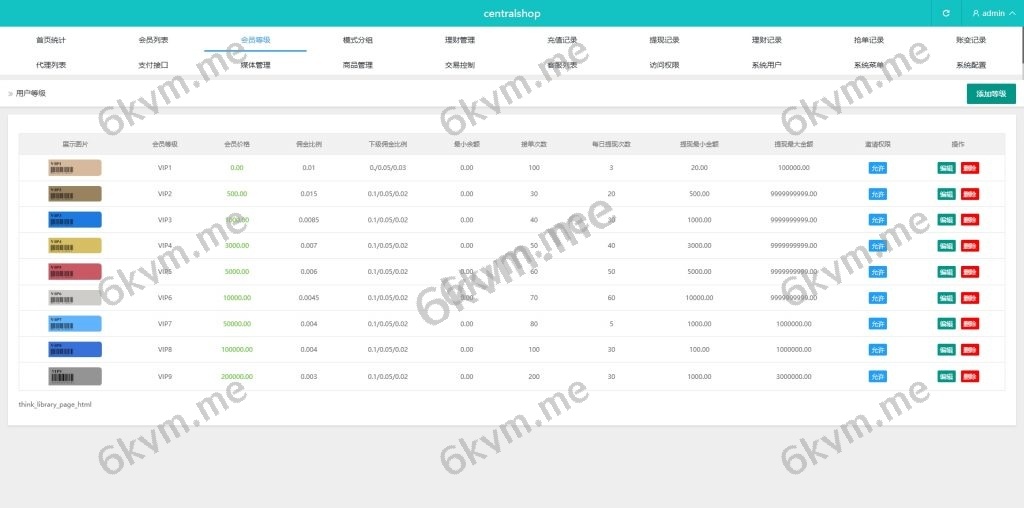
Task: Edit the VIP2 level
Action: pos(946,194)
